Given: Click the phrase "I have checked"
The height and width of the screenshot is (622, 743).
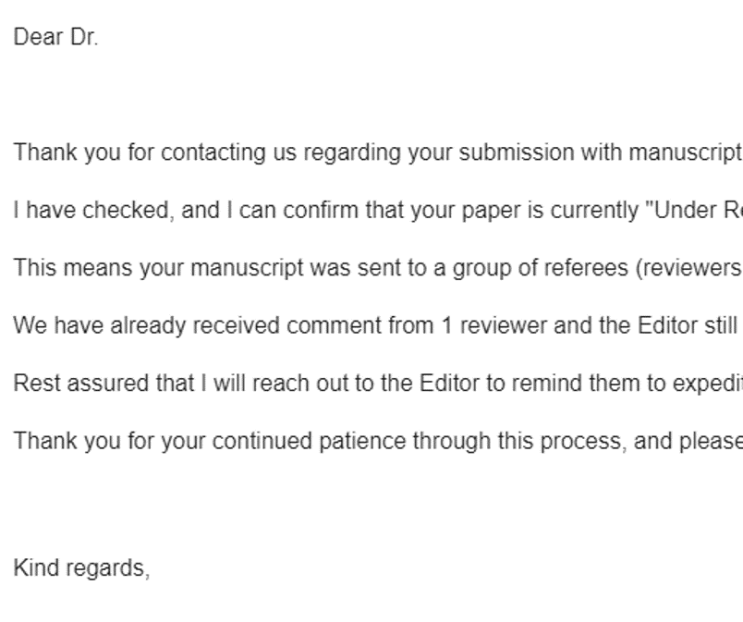Looking at the screenshot, I should [x=91, y=210].
